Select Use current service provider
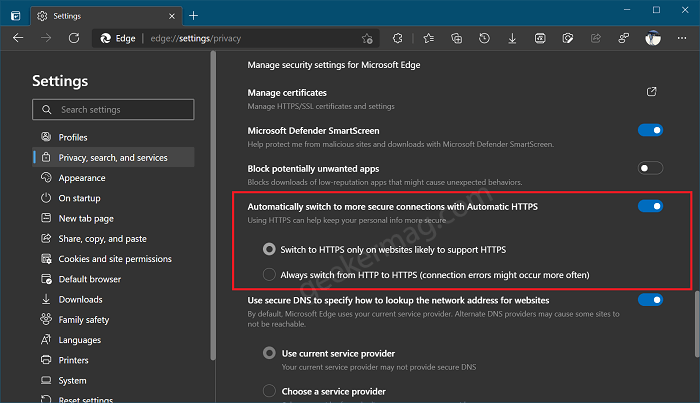 pos(269,353)
